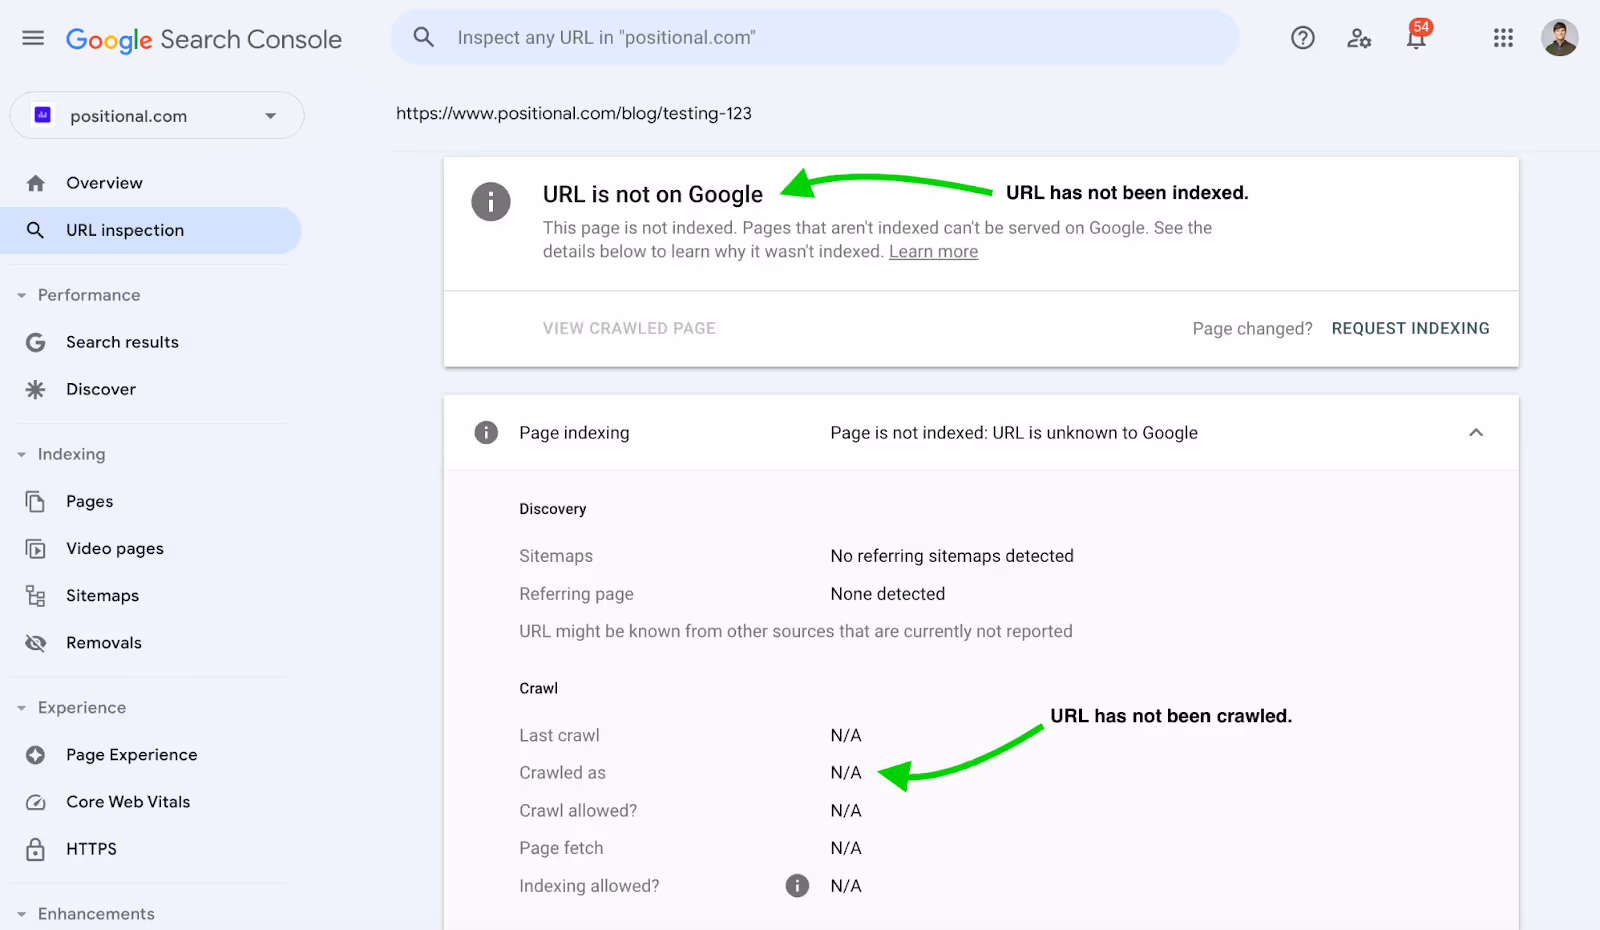Collapse the Experience sidebar group
Screen dimensions: 1600x930
point(21,707)
